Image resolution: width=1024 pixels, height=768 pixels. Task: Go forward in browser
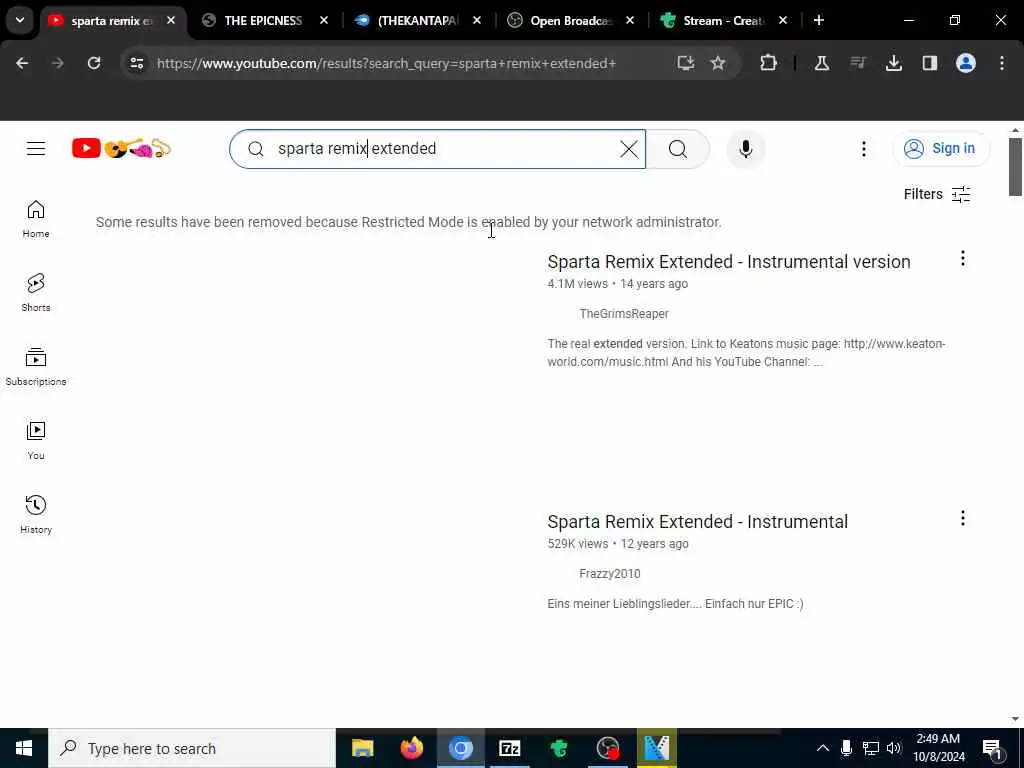58,63
